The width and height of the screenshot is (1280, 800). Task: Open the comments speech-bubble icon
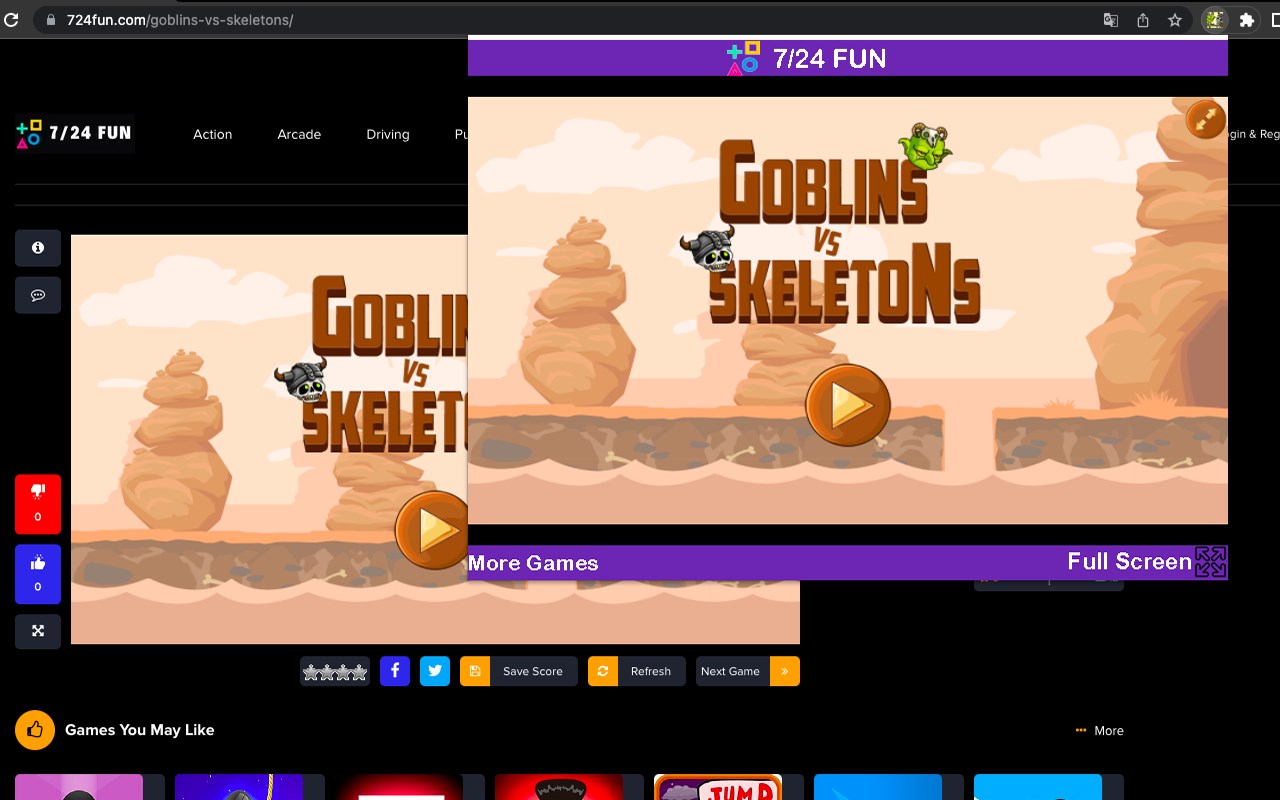click(37, 294)
